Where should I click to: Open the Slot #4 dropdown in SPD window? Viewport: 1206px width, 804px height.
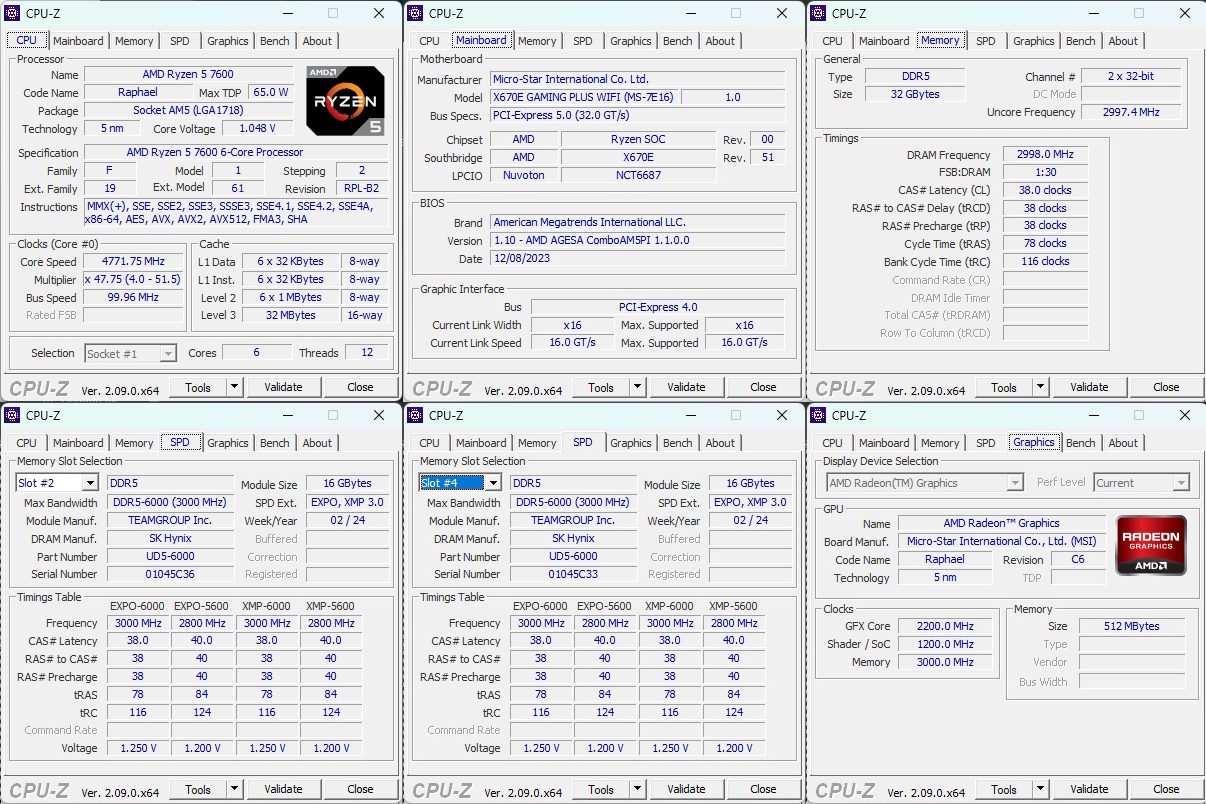[458, 482]
